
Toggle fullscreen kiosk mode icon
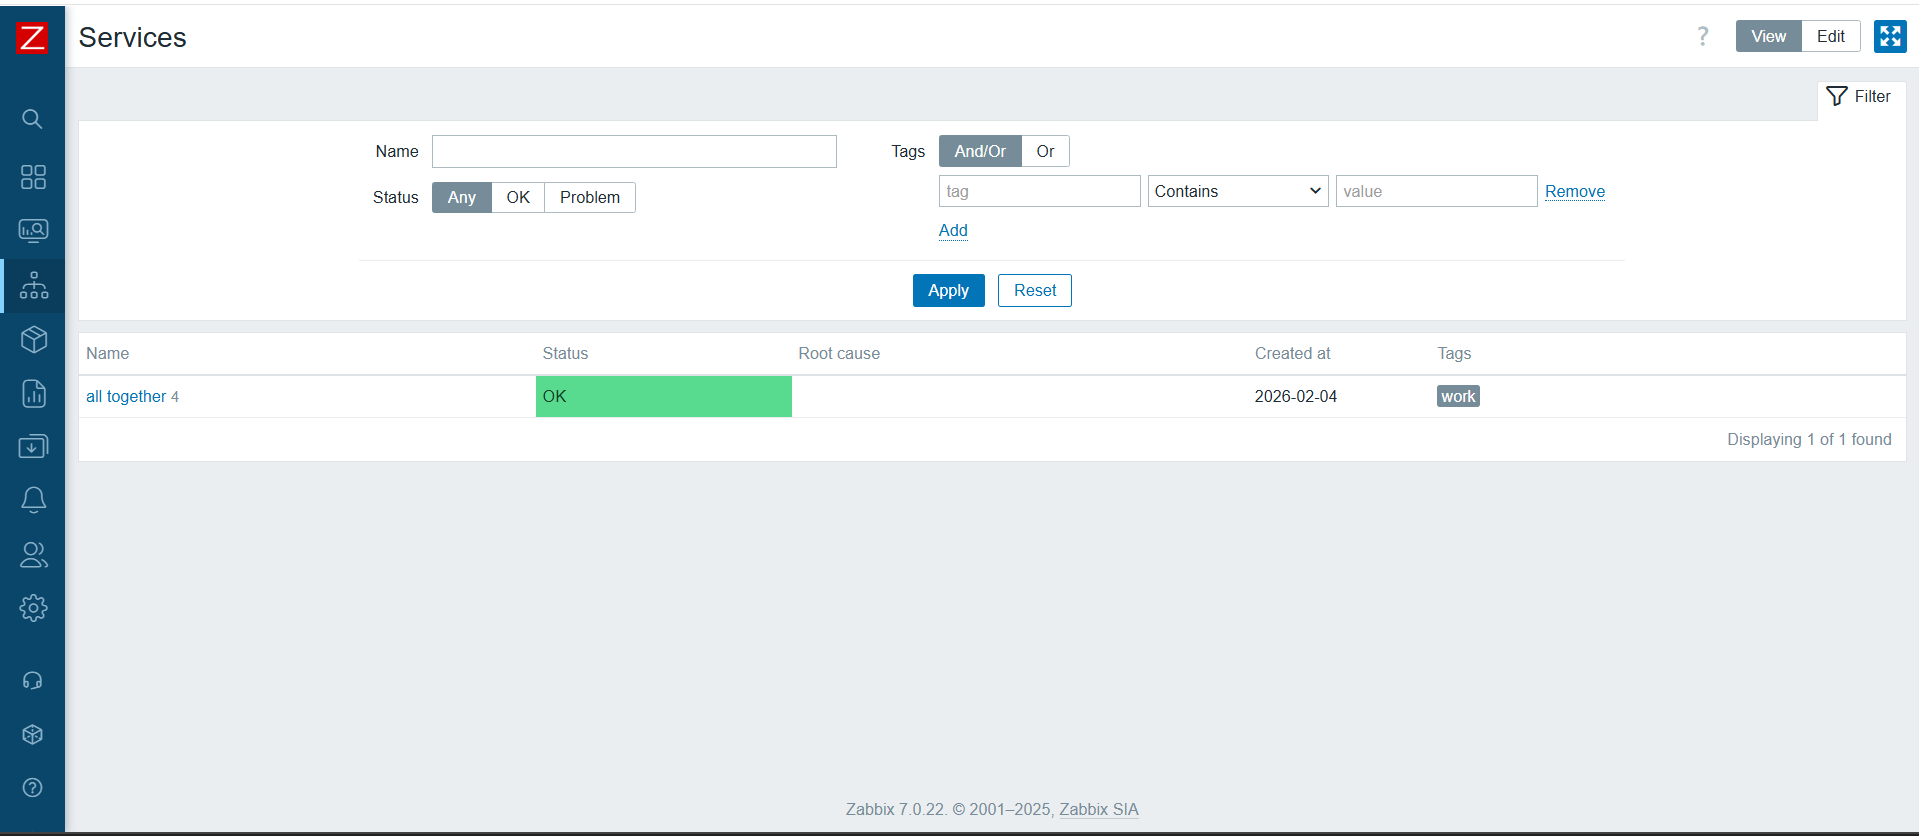pos(1889,36)
